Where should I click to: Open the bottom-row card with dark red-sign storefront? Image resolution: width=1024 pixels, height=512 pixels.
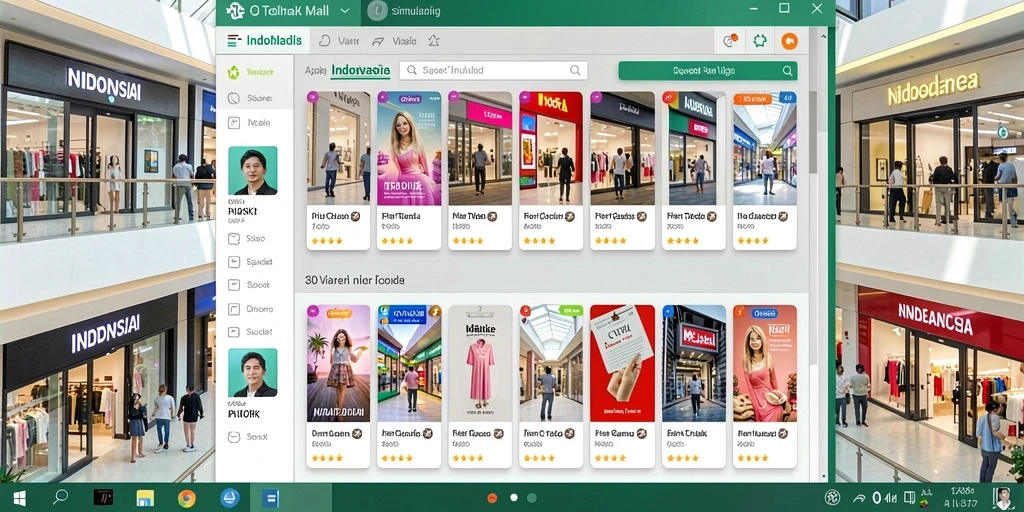[694, 387]
